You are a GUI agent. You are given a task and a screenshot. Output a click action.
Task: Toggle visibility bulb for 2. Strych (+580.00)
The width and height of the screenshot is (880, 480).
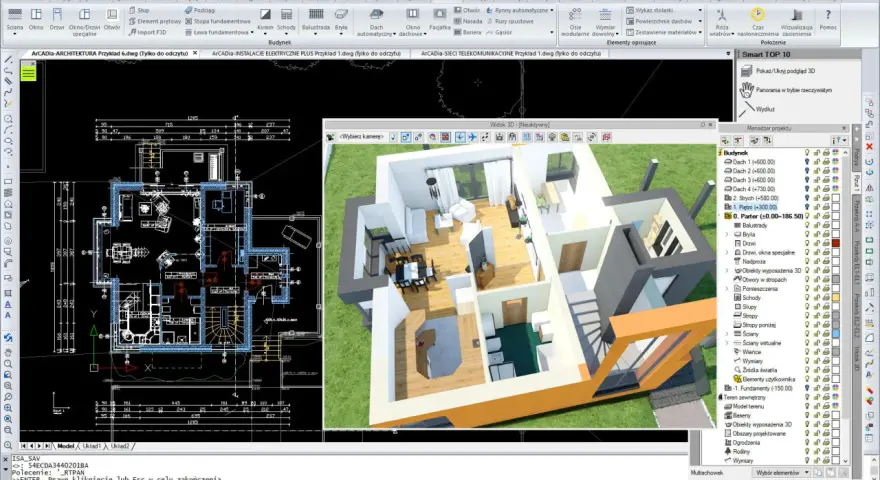pos(807,198)
